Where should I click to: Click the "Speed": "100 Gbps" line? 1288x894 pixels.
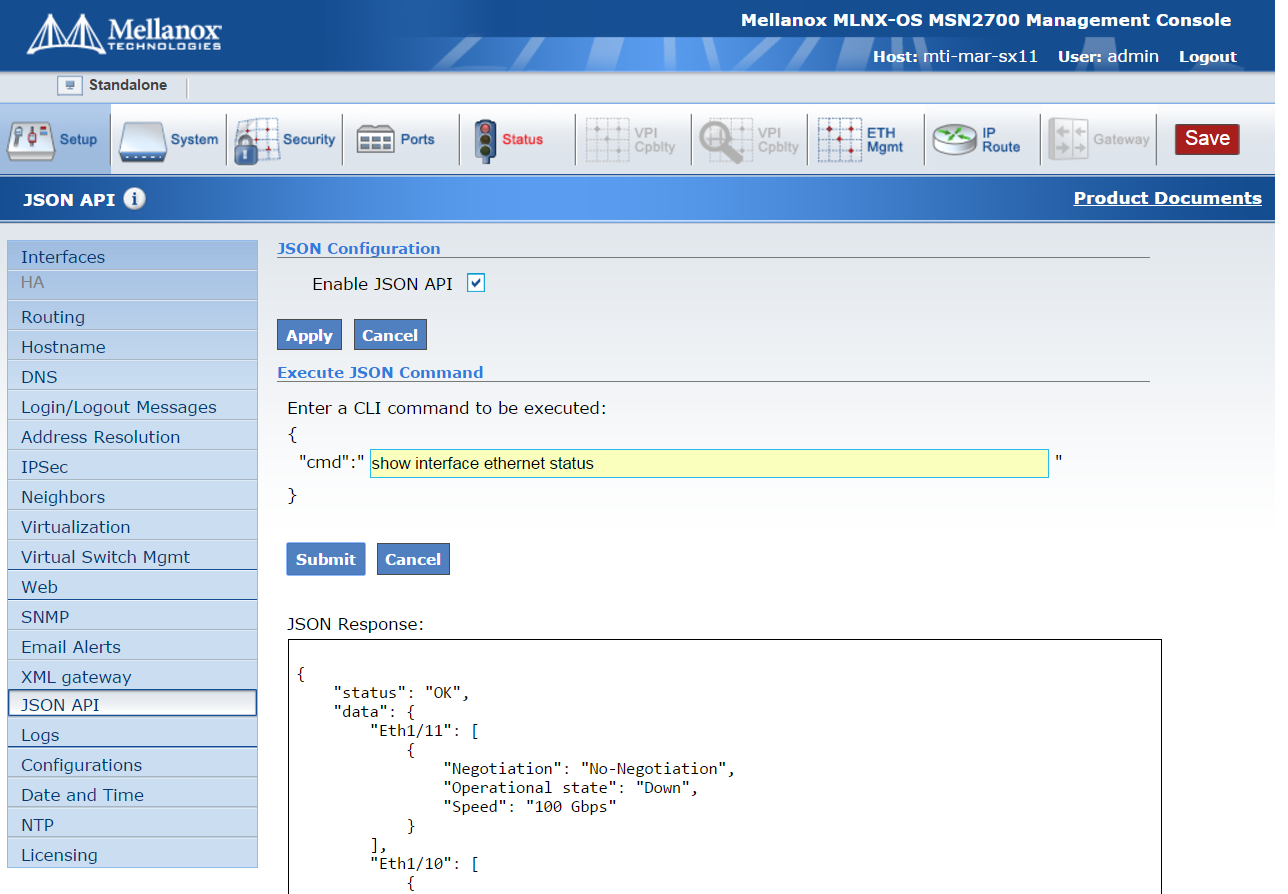pos(530,807)
